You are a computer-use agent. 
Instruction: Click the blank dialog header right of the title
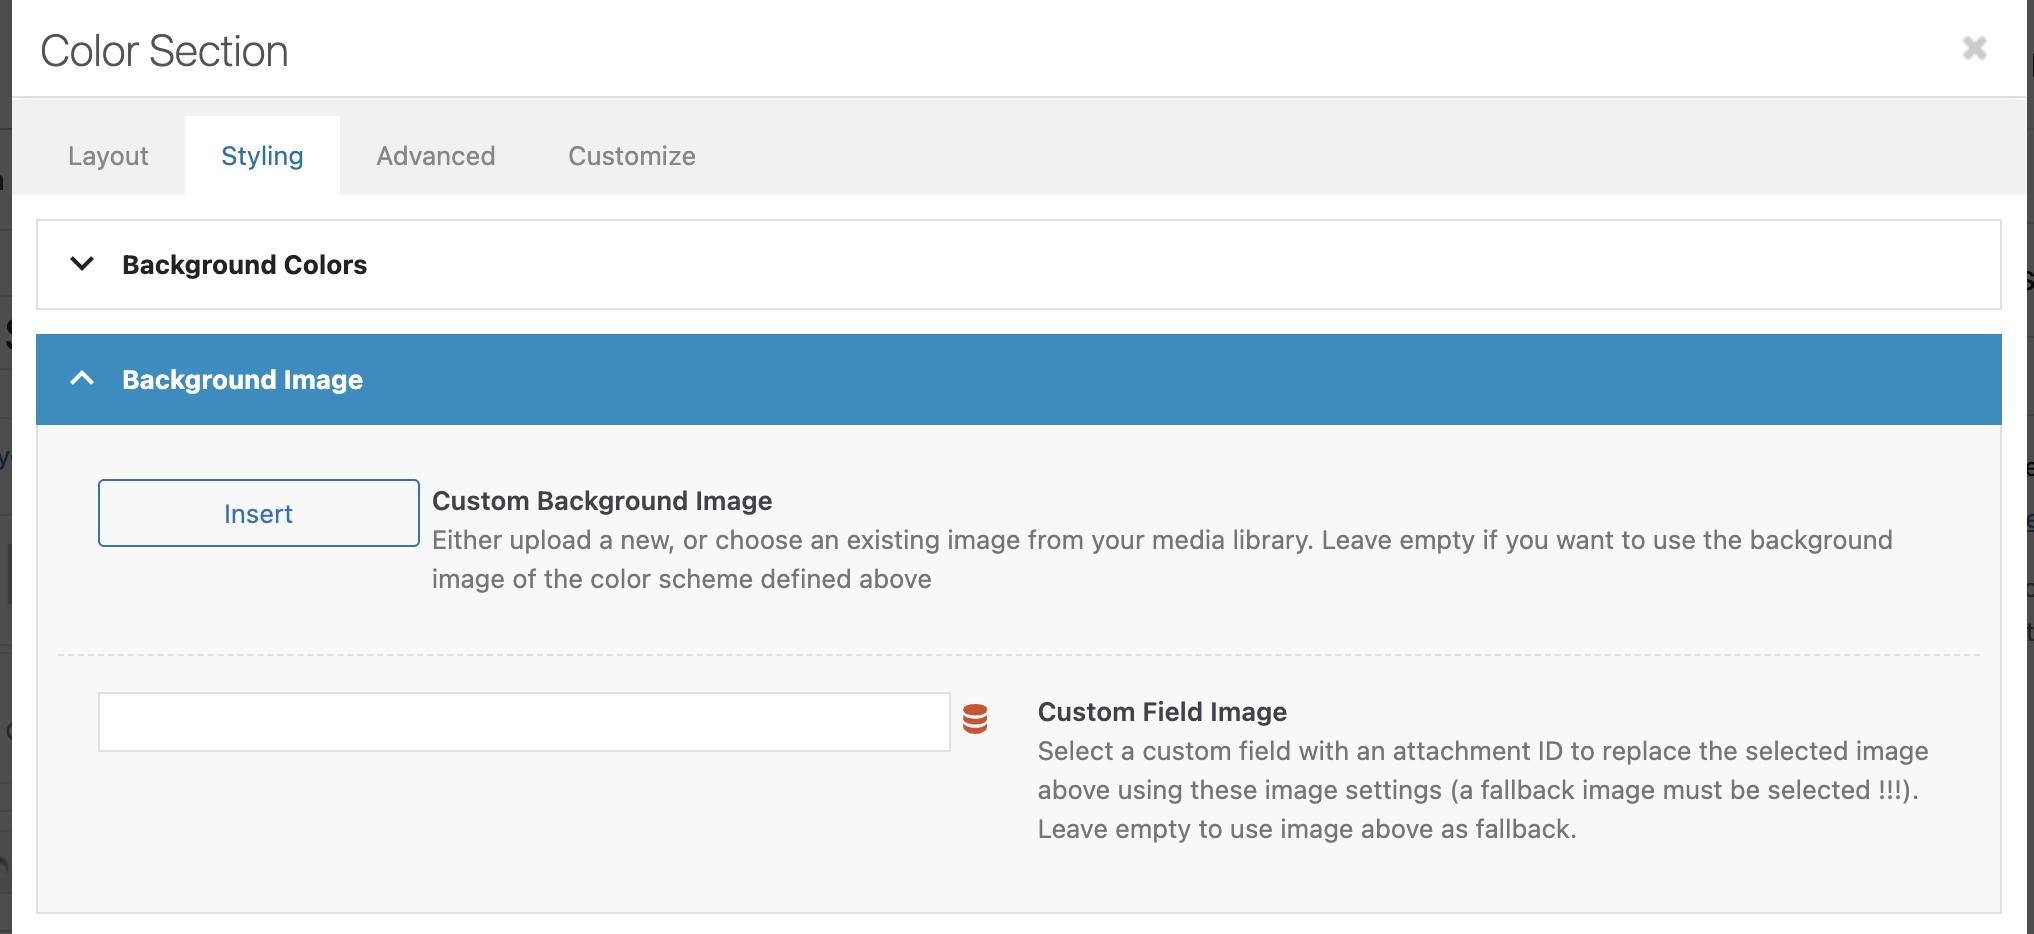1100,50
